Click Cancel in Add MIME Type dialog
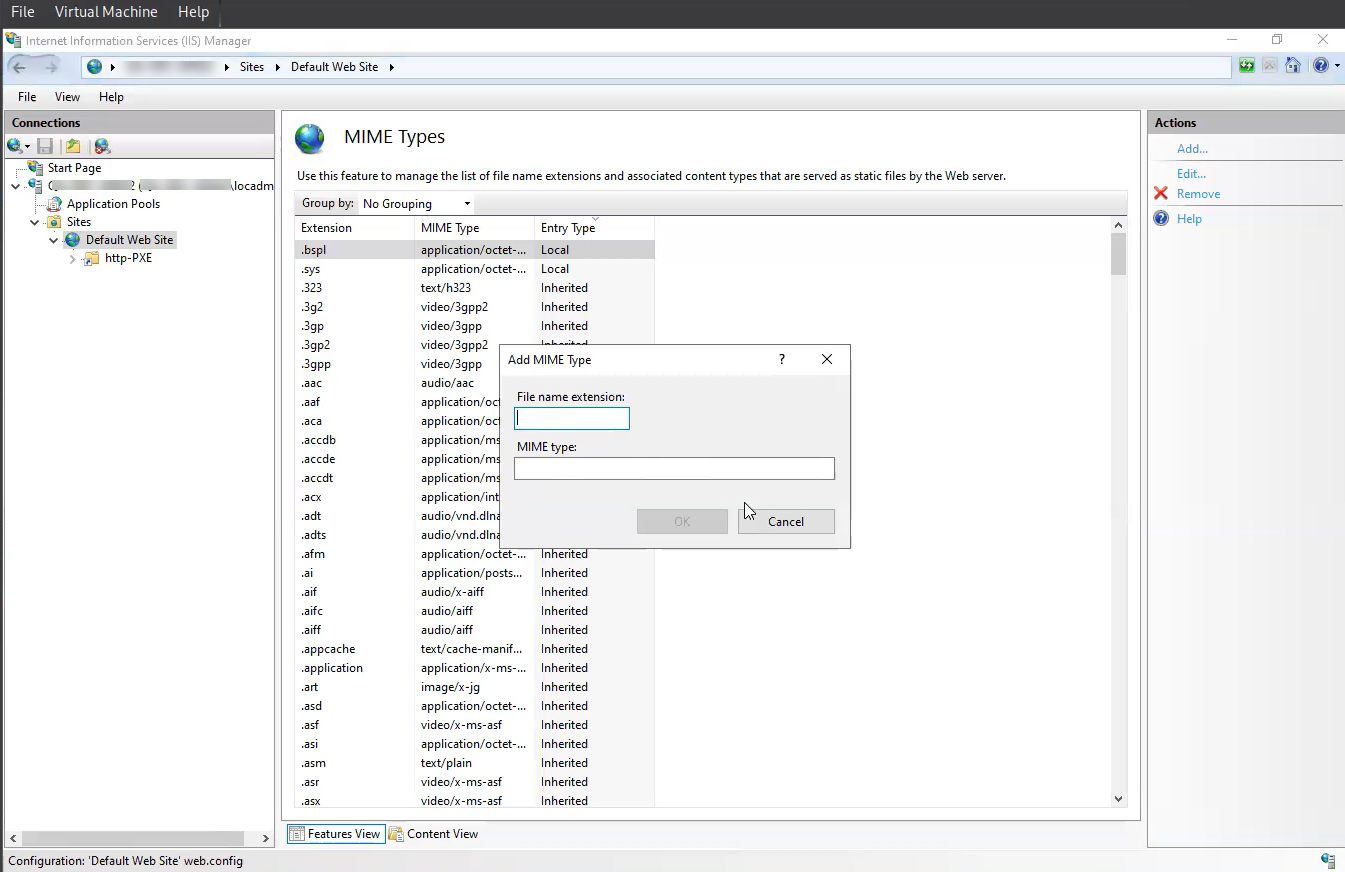The image size is (1345, 872). click(786, 521)
